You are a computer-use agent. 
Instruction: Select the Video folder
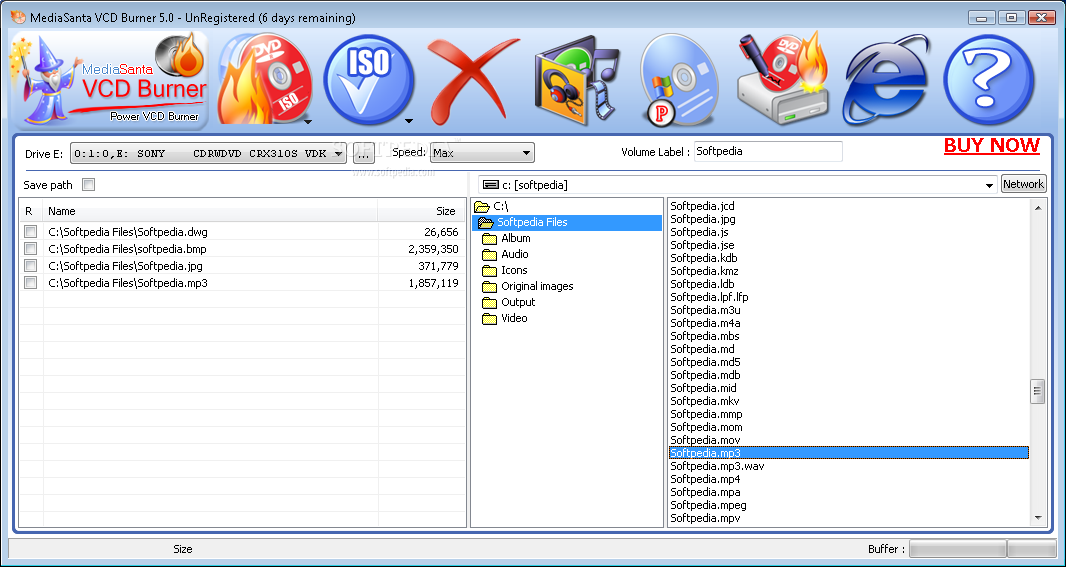point(504,318)
